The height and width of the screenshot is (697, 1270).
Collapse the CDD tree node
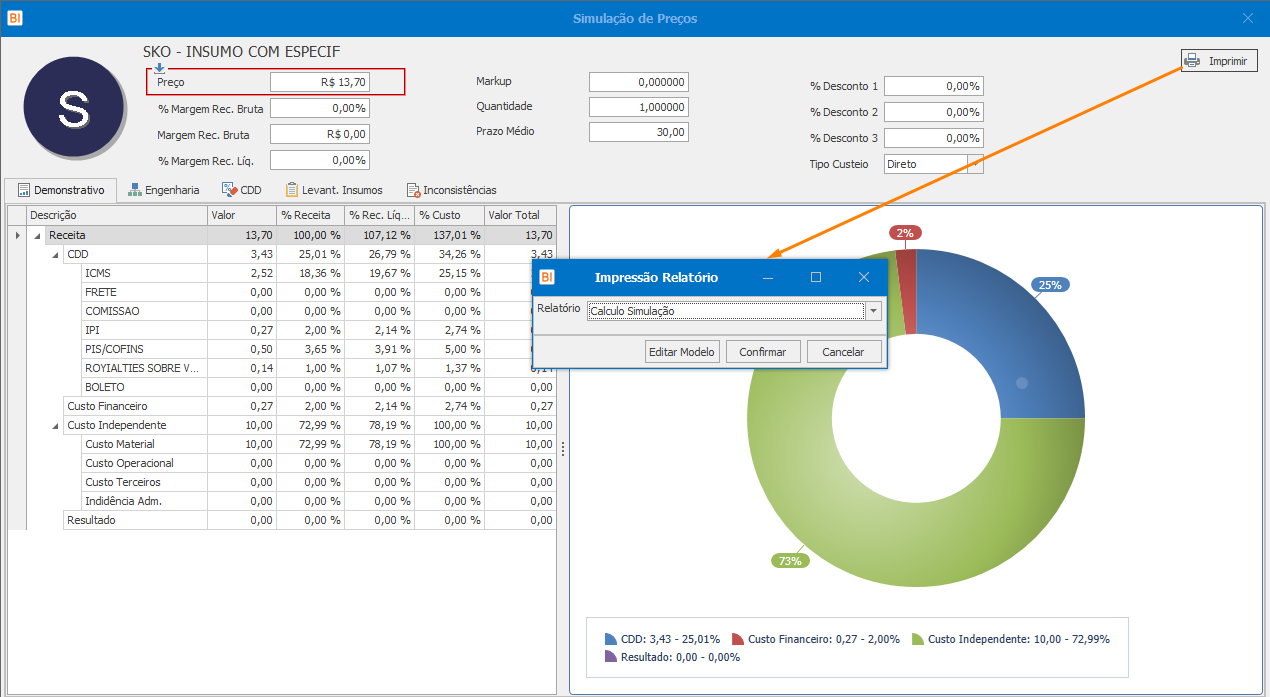(x=56, y=255)
